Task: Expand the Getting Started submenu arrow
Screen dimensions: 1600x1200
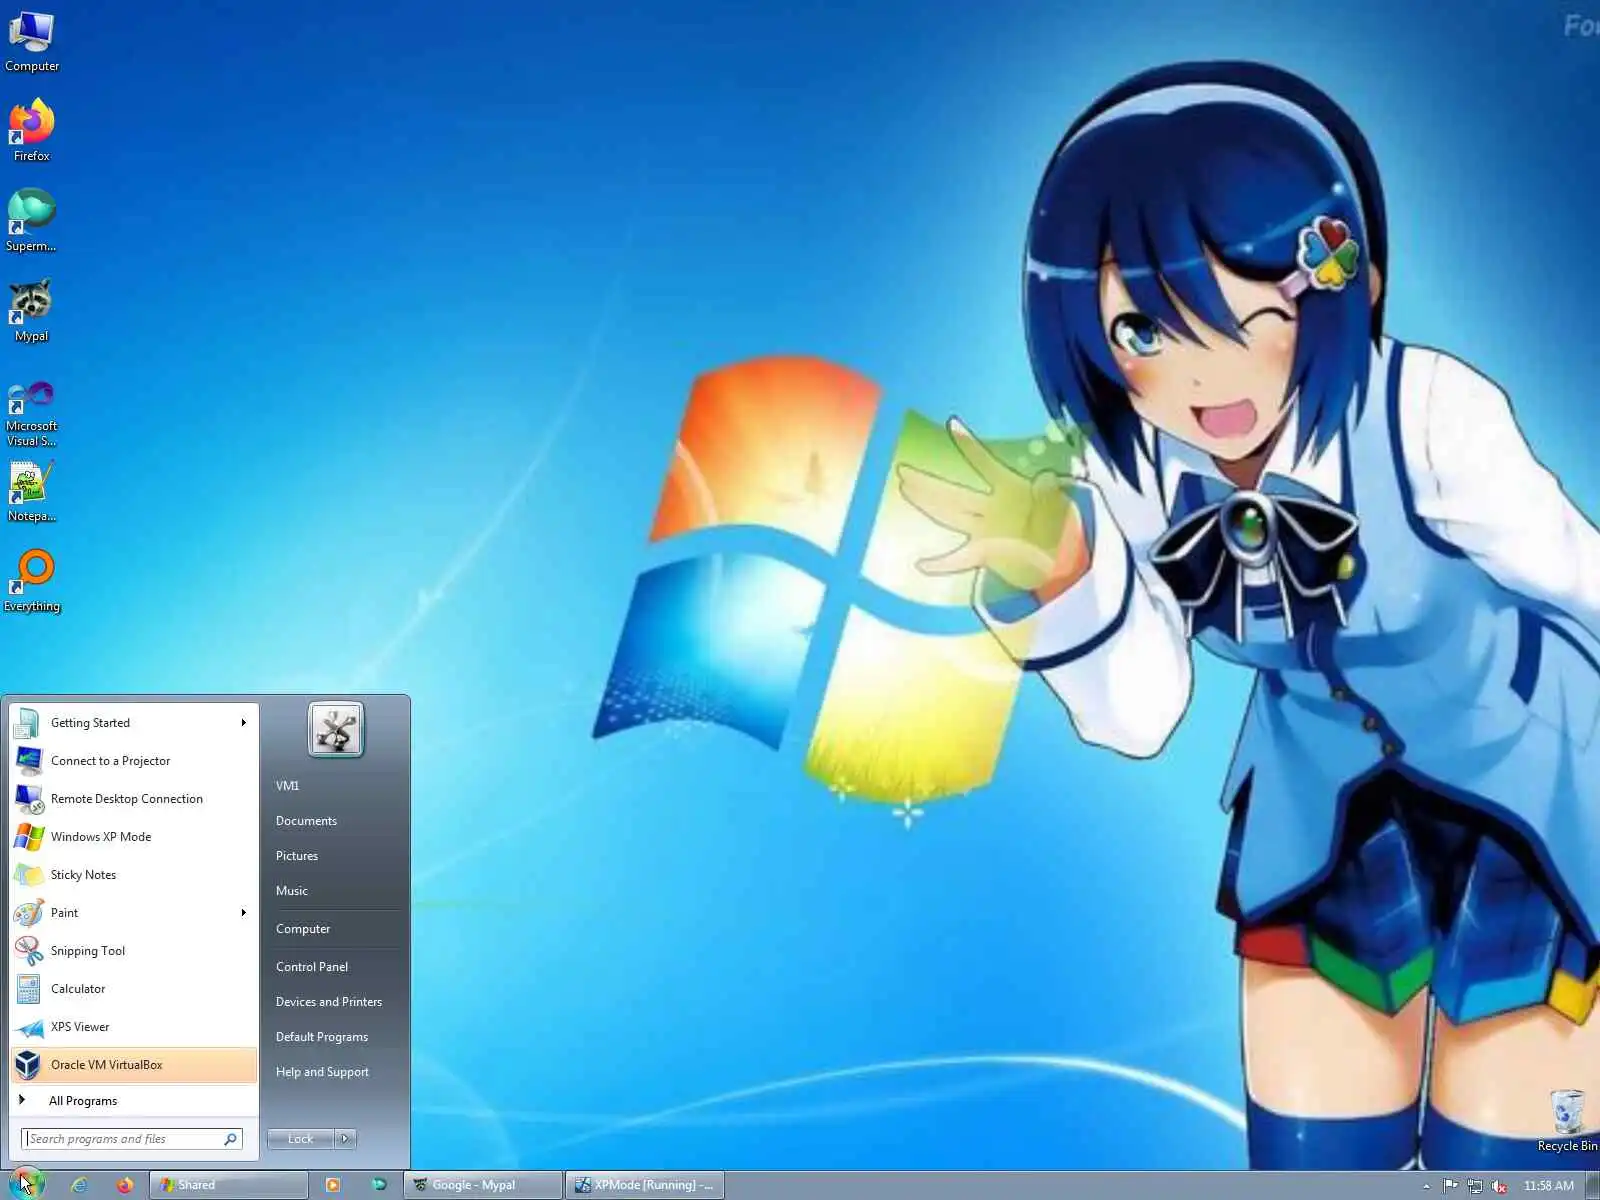Action: [243, 723]
